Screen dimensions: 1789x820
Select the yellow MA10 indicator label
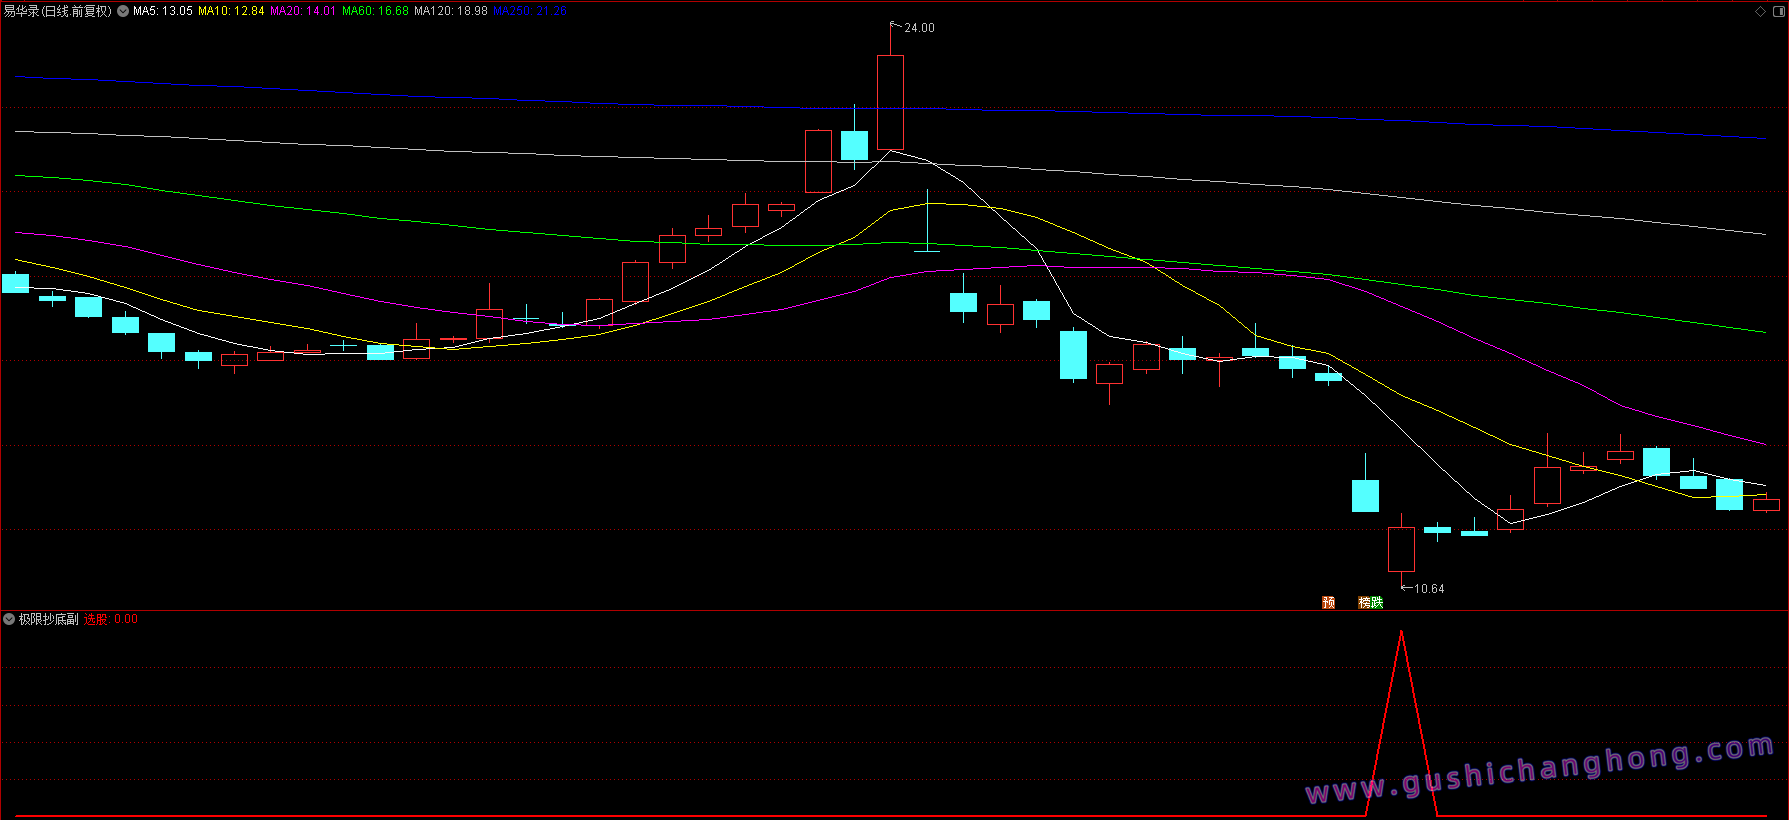pyautogui.click(x=231, y=11)
